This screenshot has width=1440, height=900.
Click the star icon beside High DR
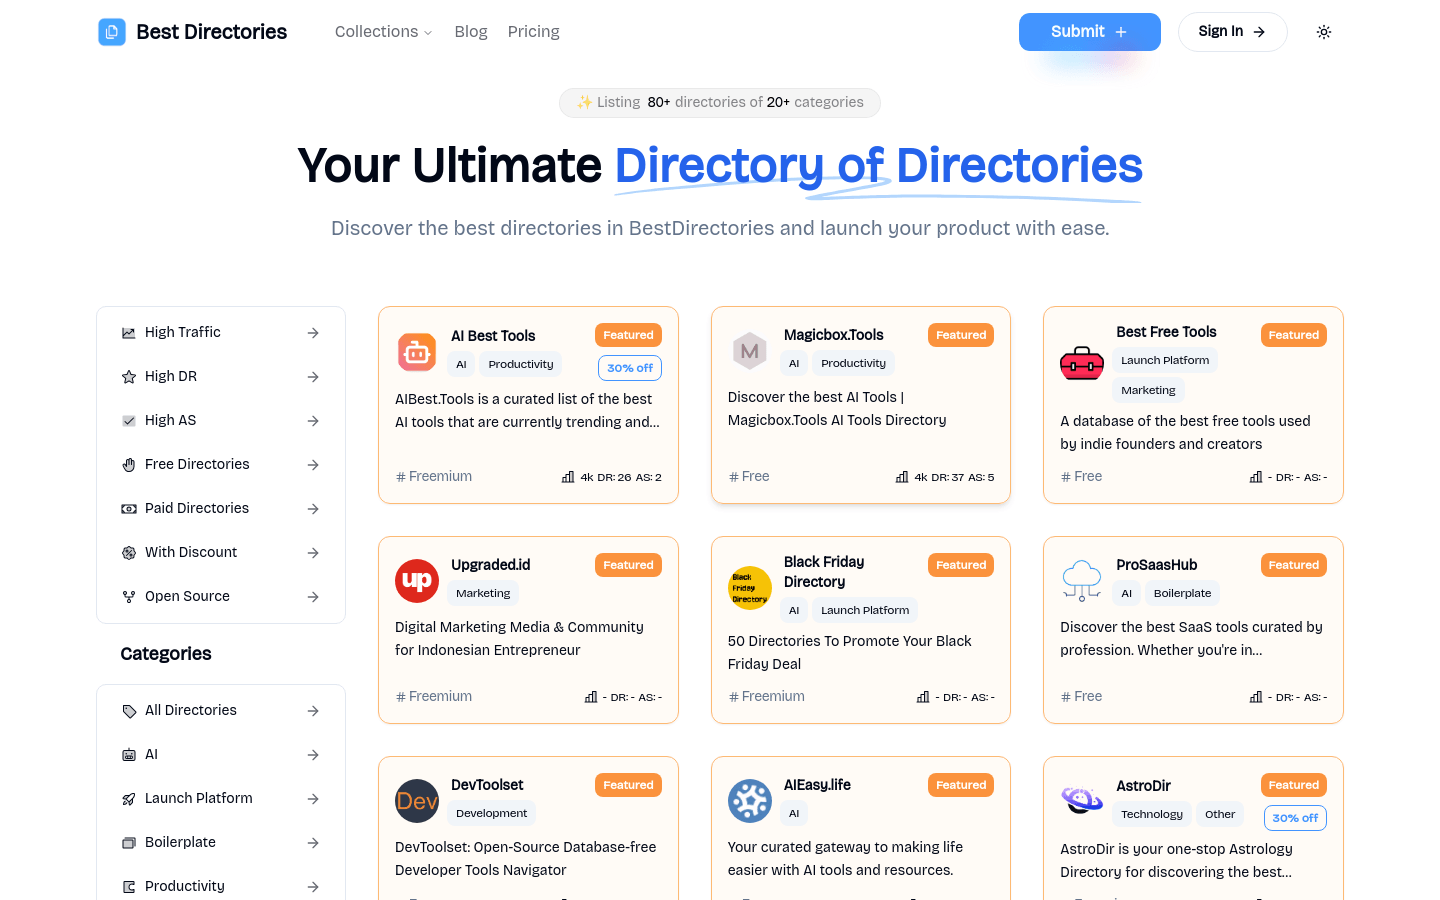click(129, 376)
